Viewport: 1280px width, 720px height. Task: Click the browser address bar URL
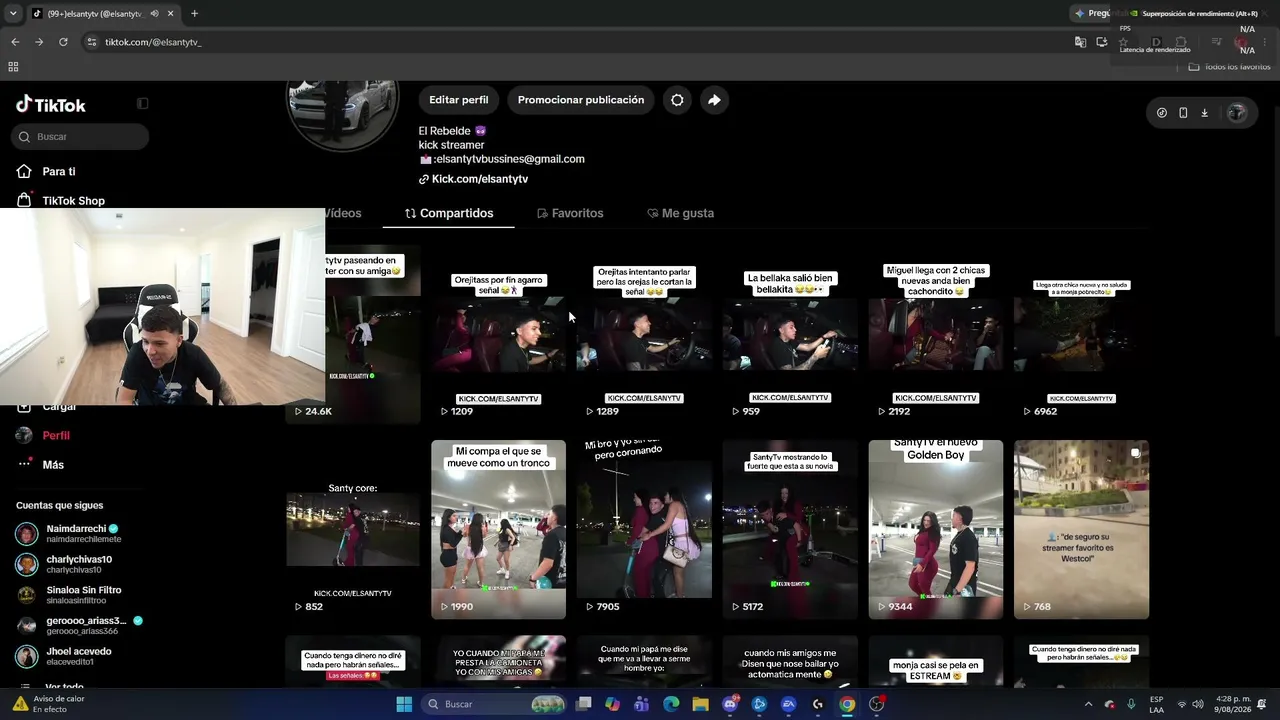click(153, 42)
